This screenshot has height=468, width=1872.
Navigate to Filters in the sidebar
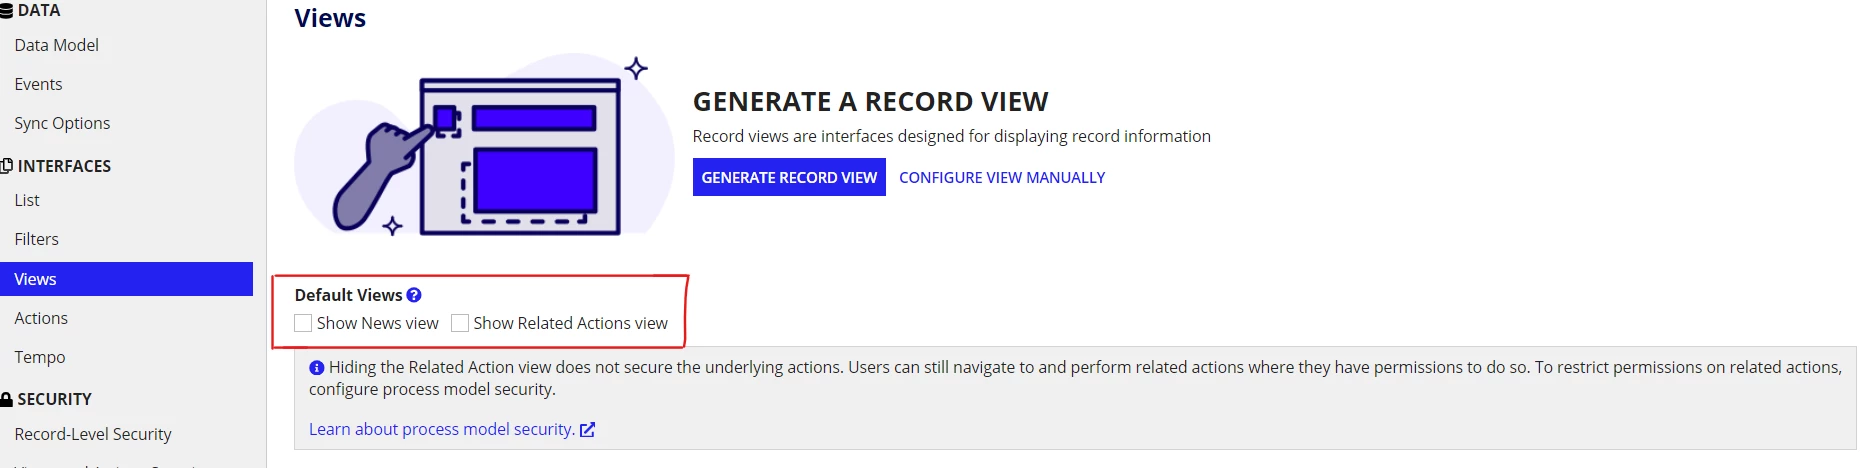[36, 239]
